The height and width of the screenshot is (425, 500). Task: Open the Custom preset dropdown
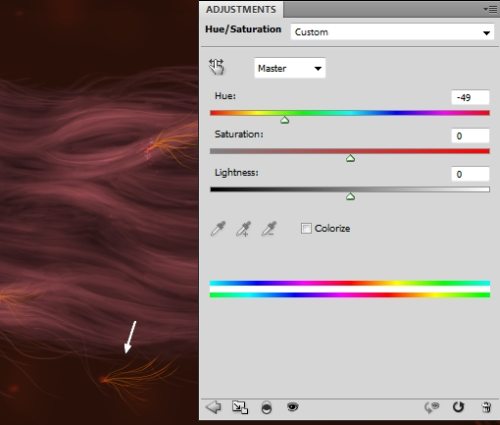[x=392, y=32]
